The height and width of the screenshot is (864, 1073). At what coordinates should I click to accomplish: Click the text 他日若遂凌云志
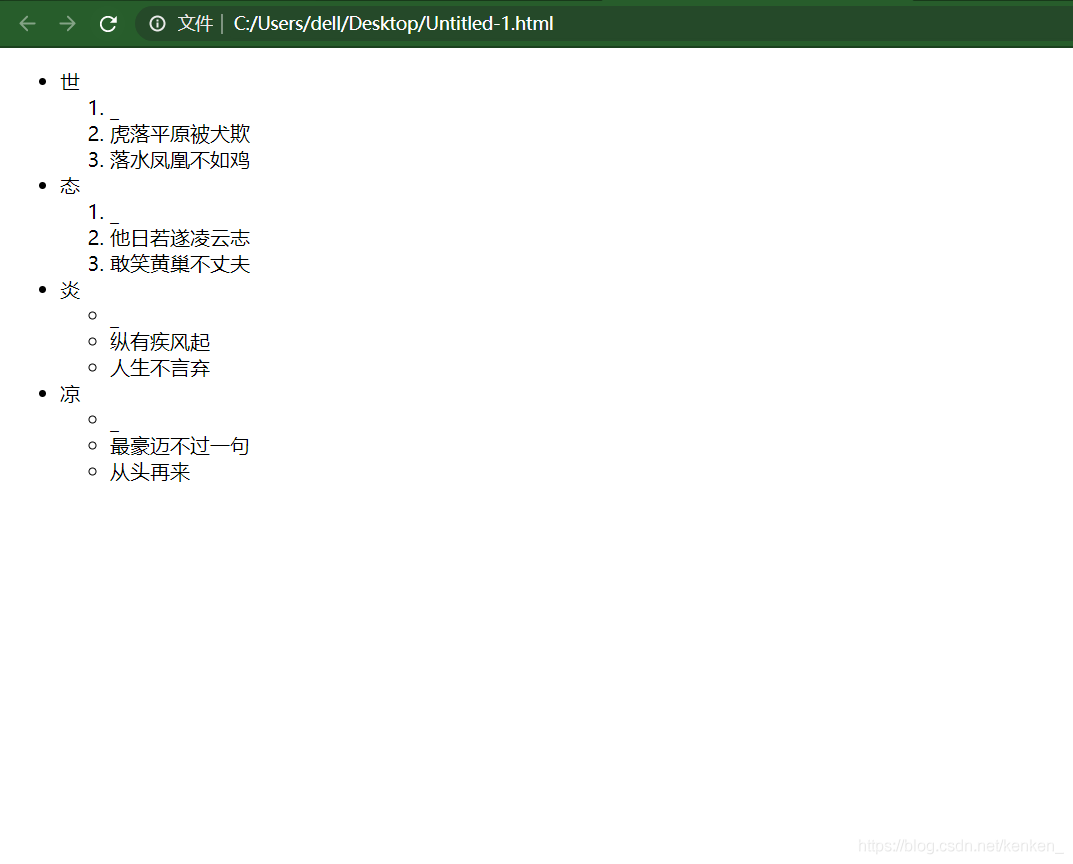click(180, 238)
